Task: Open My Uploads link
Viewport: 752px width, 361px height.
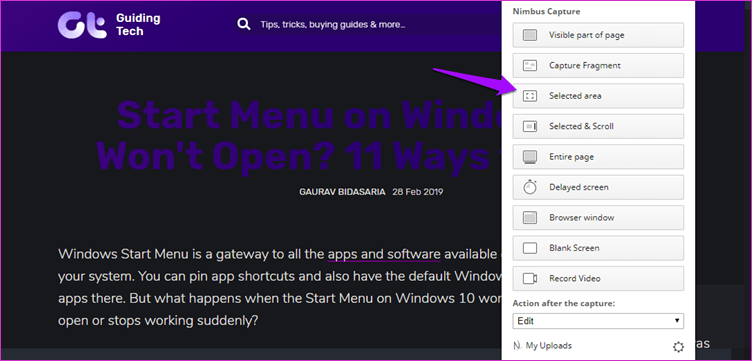Action: click(542, 346)
